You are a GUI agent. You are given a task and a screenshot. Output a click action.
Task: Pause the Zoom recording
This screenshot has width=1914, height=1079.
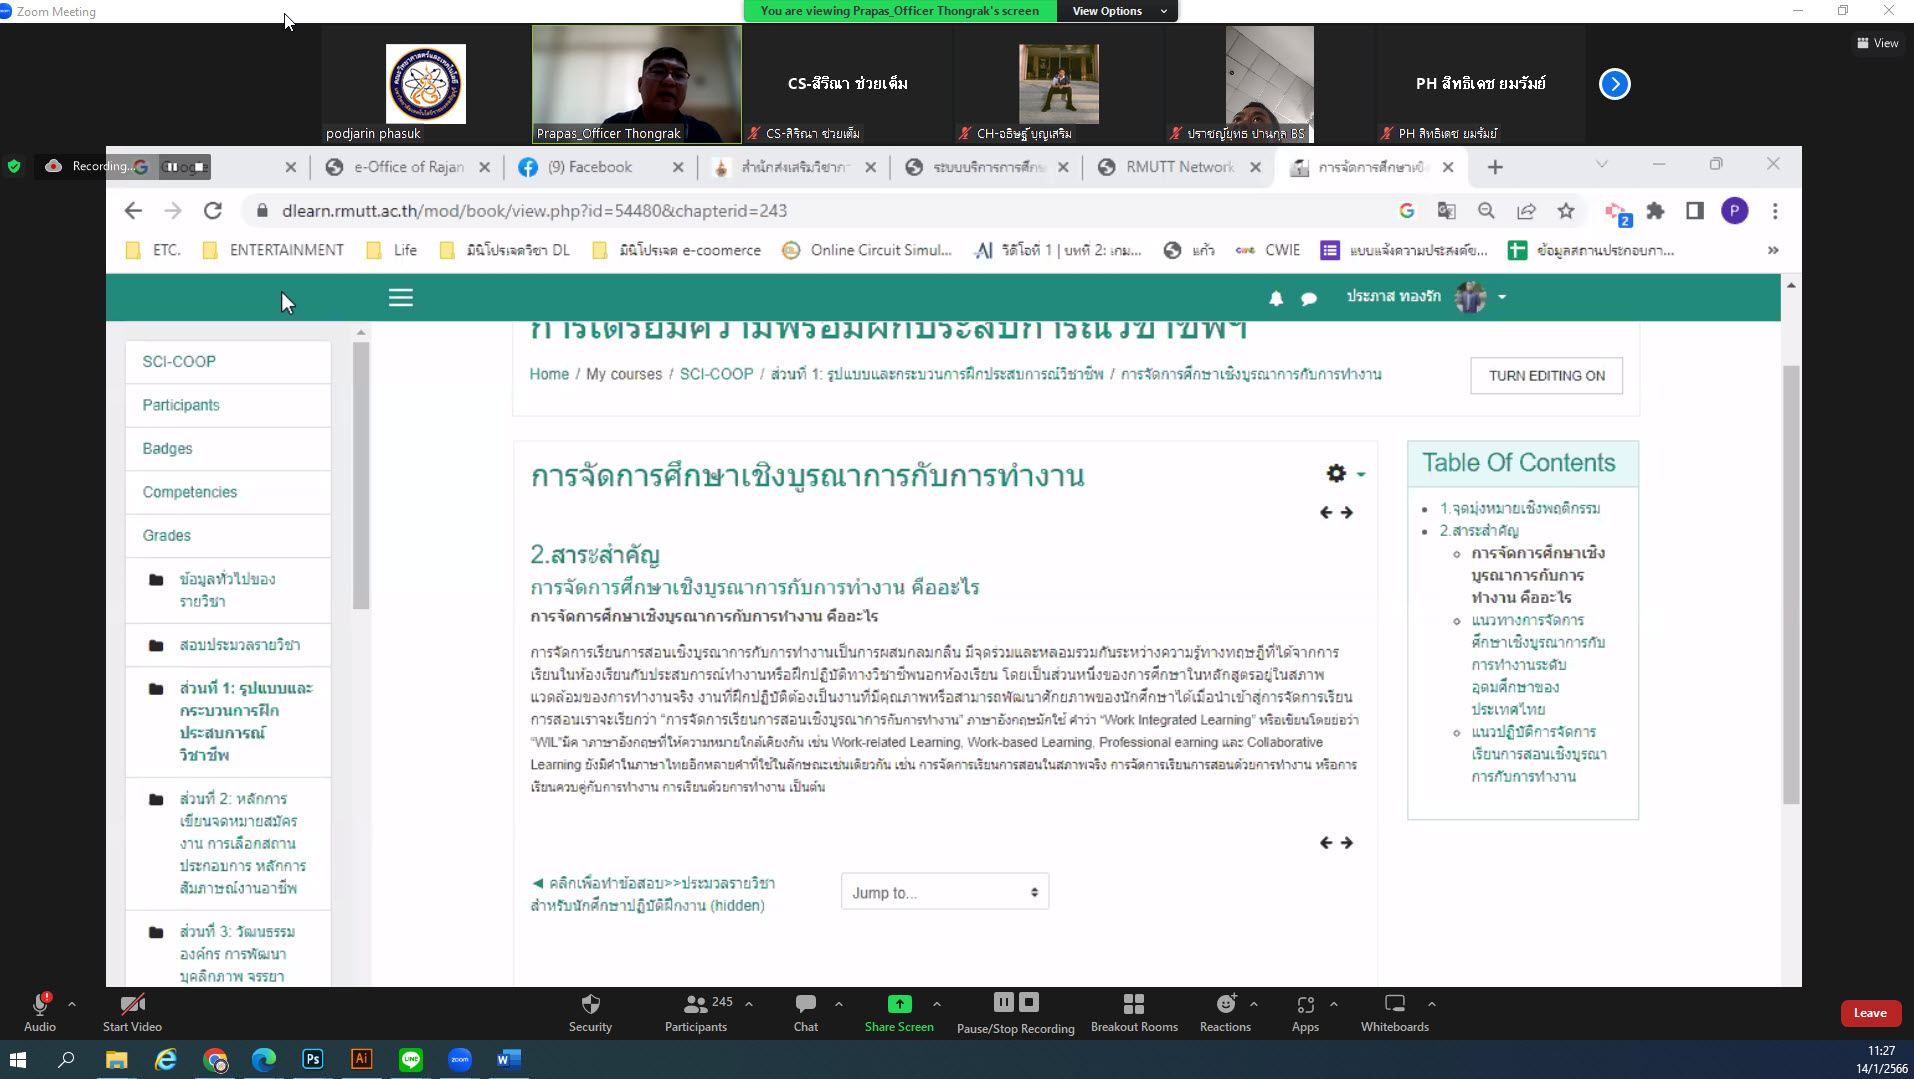pyautogui.click(x=1004, y=1002)
